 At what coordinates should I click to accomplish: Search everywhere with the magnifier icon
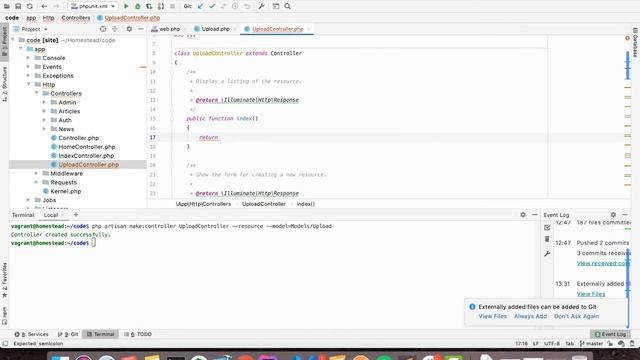287,7
